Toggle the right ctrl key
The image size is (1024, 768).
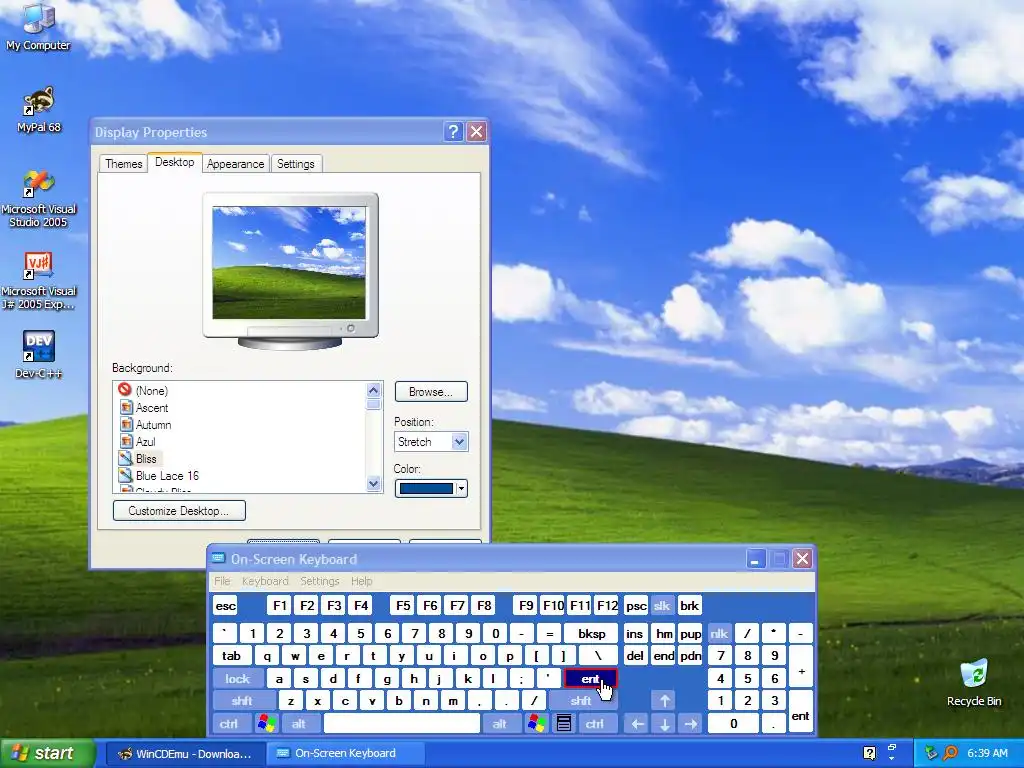click(595, 724)
